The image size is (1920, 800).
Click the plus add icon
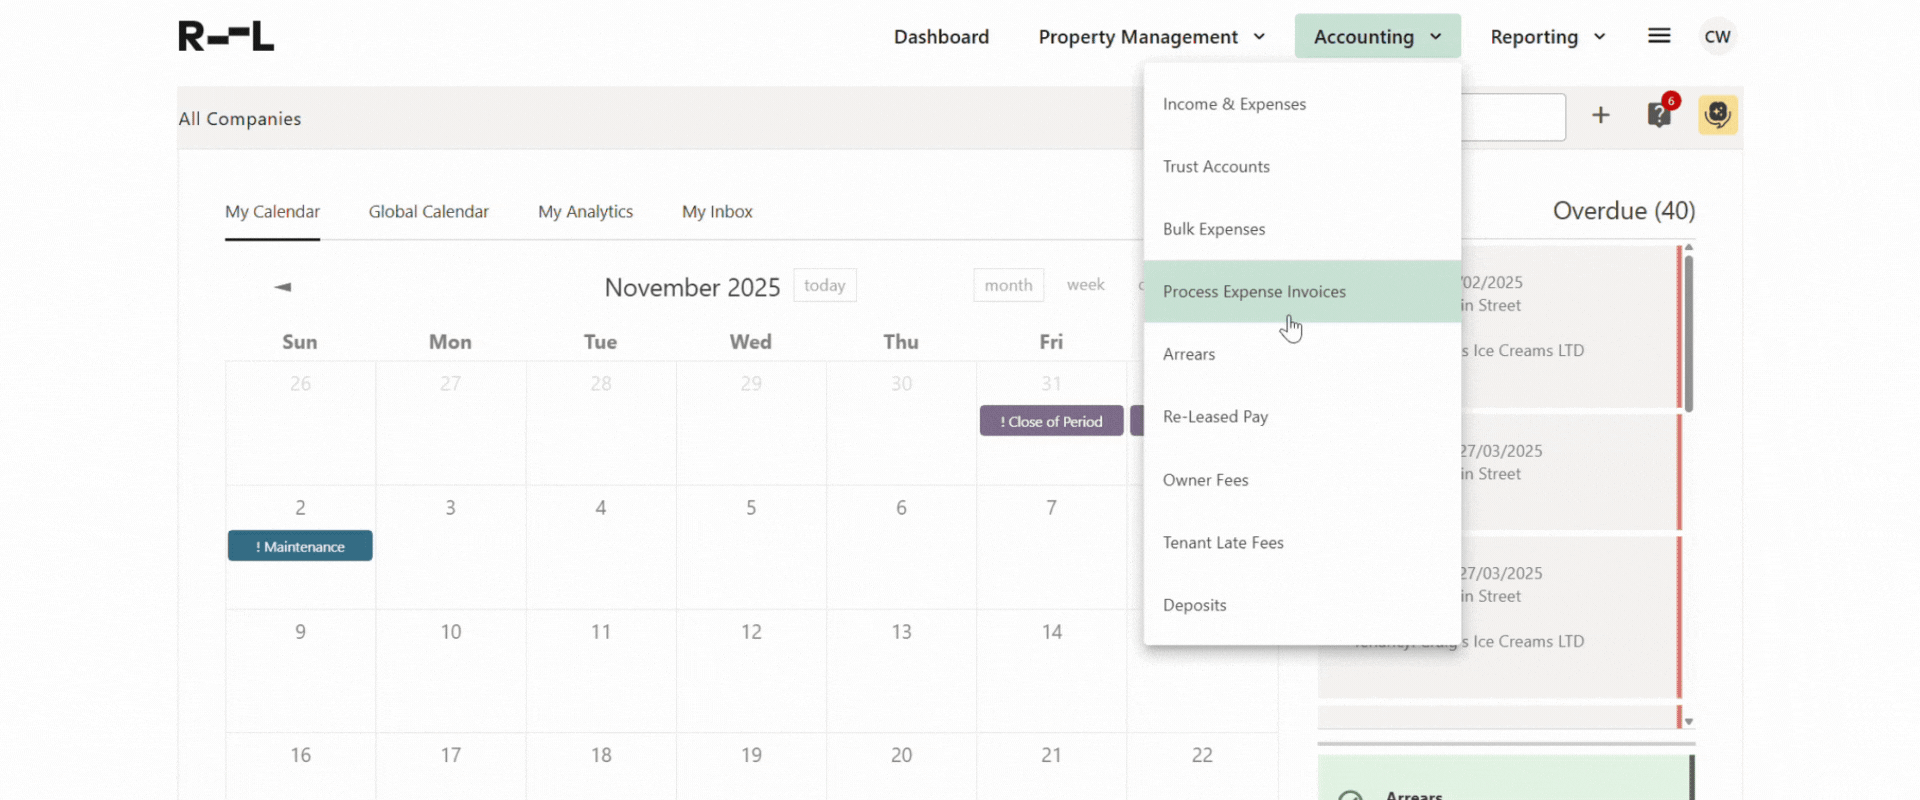pos(1600,116)
